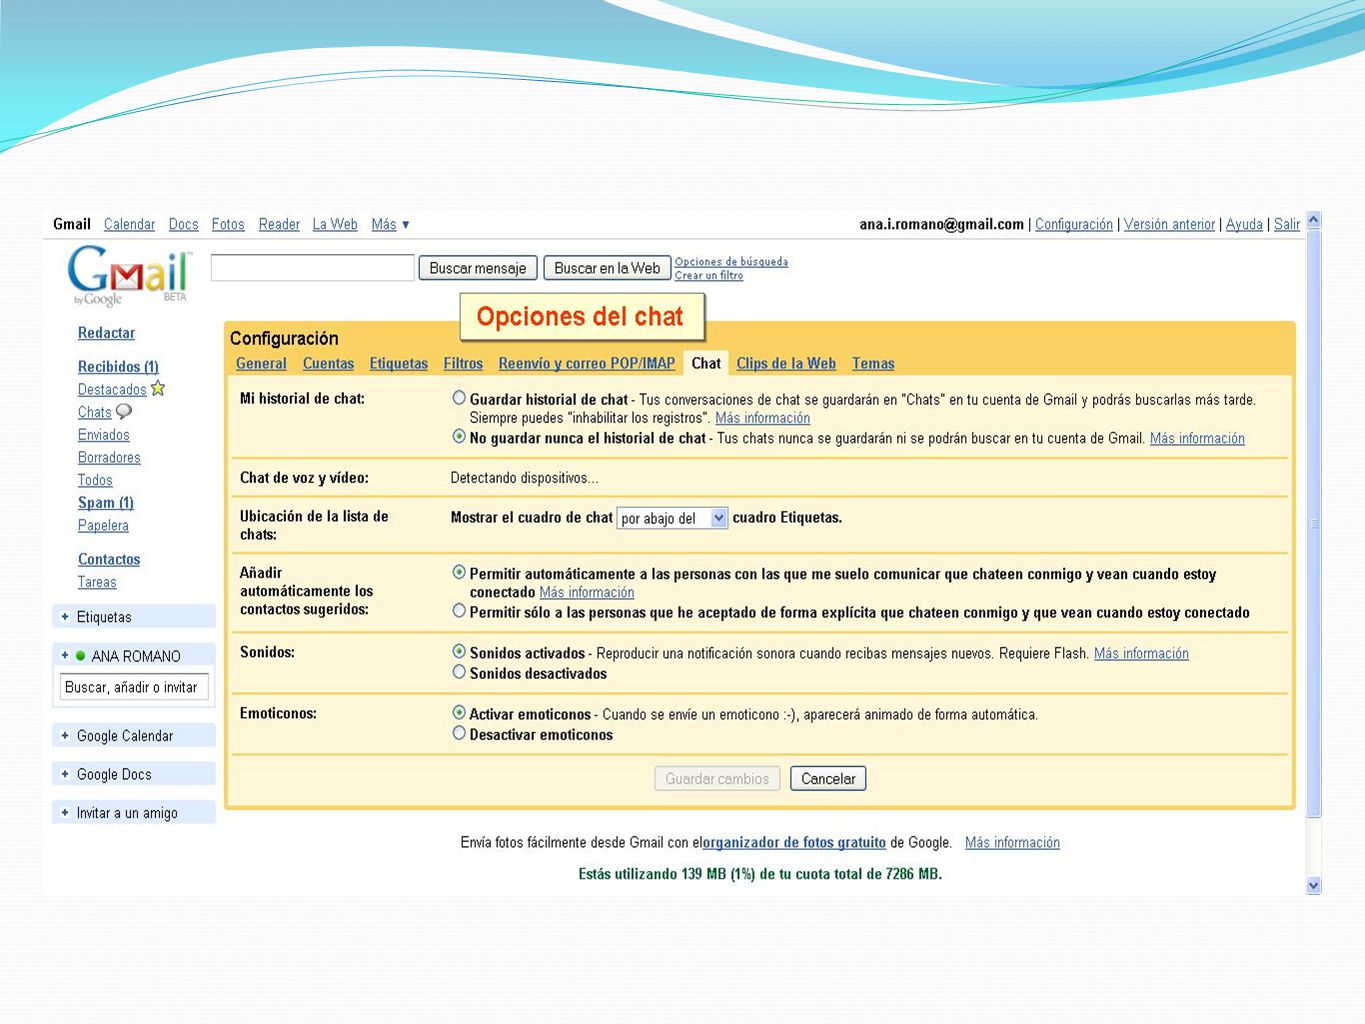This screenshot has height=1024, width=1365.
Task: Open the 'por abajo del' dropdown
Action: click(x=672, y=518)
